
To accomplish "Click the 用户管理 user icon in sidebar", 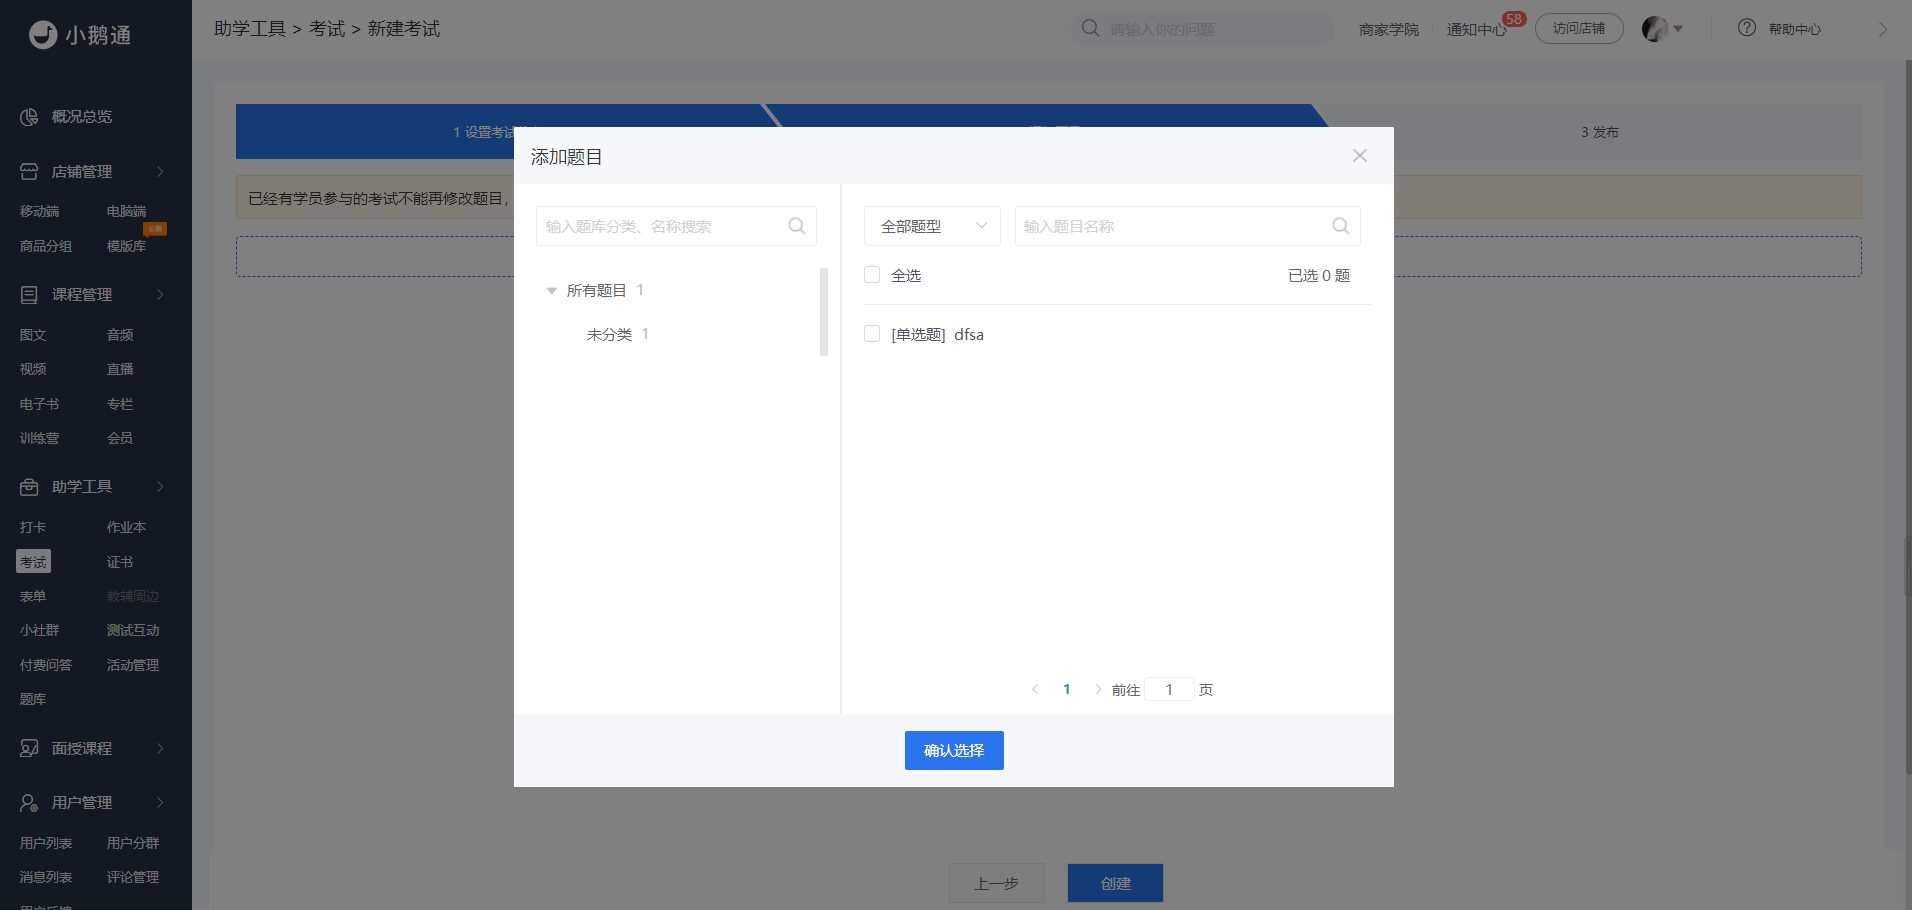I will [29, 803].
